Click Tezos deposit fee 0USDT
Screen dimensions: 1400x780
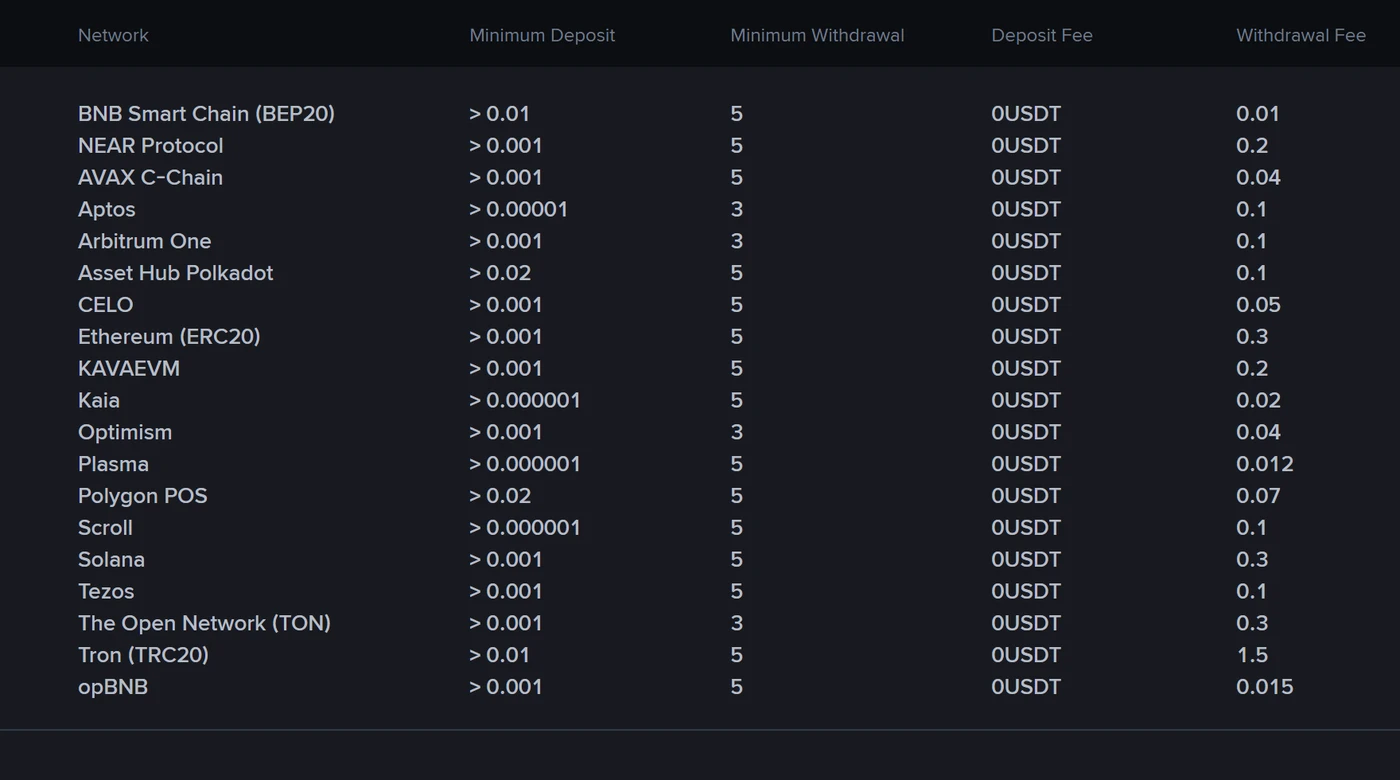(1026, 592)
